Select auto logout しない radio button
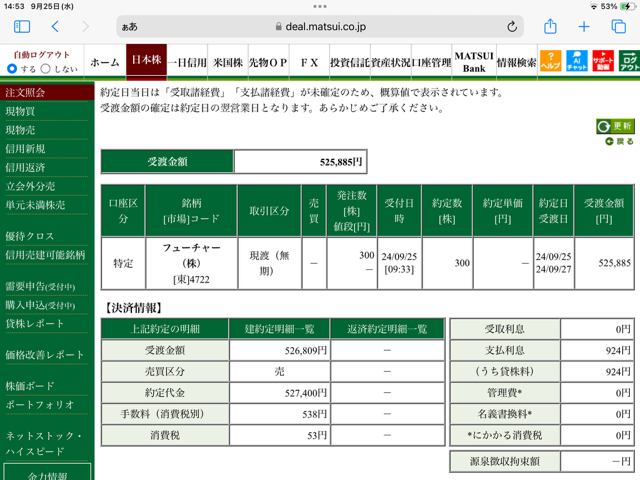The height and width of the screenshot is (480, 640). 46,69
